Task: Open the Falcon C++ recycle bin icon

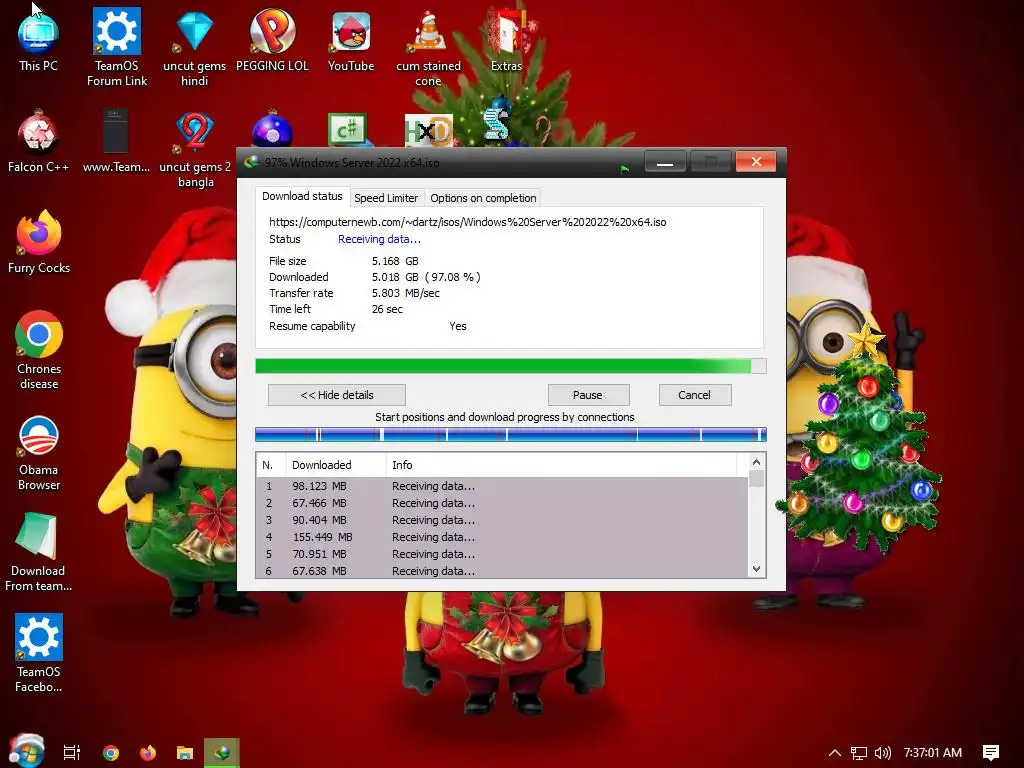Action: 39,140
